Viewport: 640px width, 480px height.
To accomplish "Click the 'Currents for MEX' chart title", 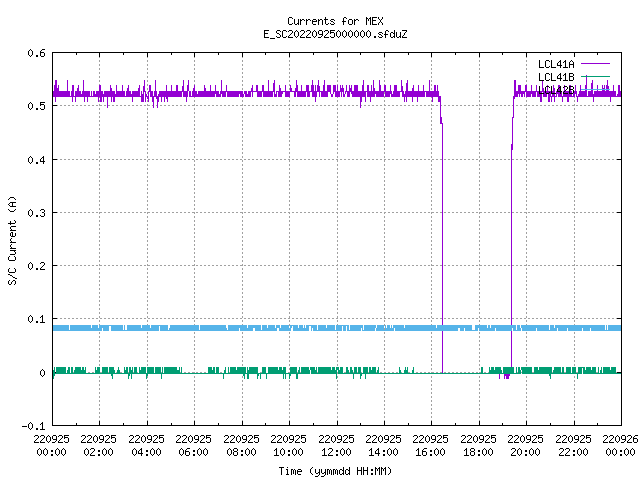I will click(x=335, y=21).
